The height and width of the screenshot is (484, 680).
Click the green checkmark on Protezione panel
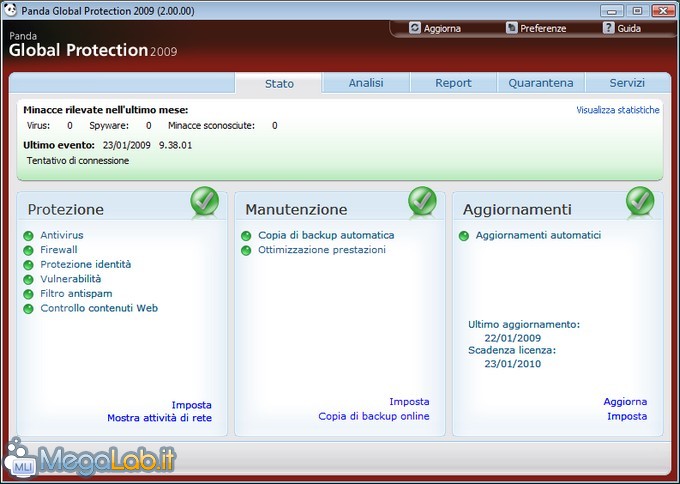[x=205, y=201]
